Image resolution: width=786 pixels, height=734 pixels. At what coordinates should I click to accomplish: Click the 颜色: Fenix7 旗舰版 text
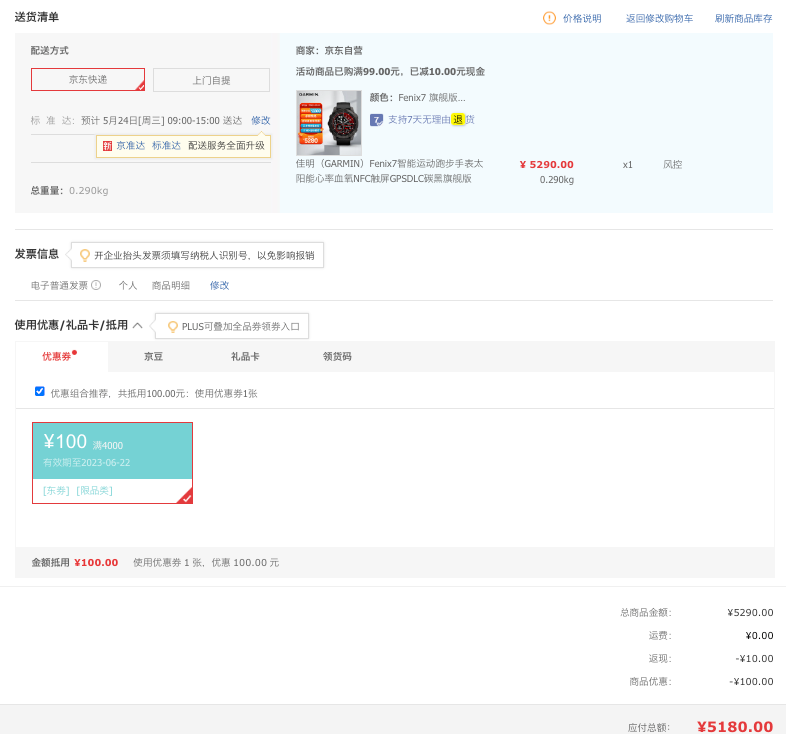(x=418, y=97)
